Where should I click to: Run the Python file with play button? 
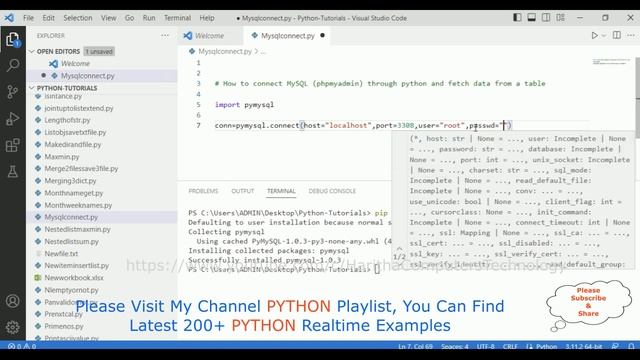(595, 36)
